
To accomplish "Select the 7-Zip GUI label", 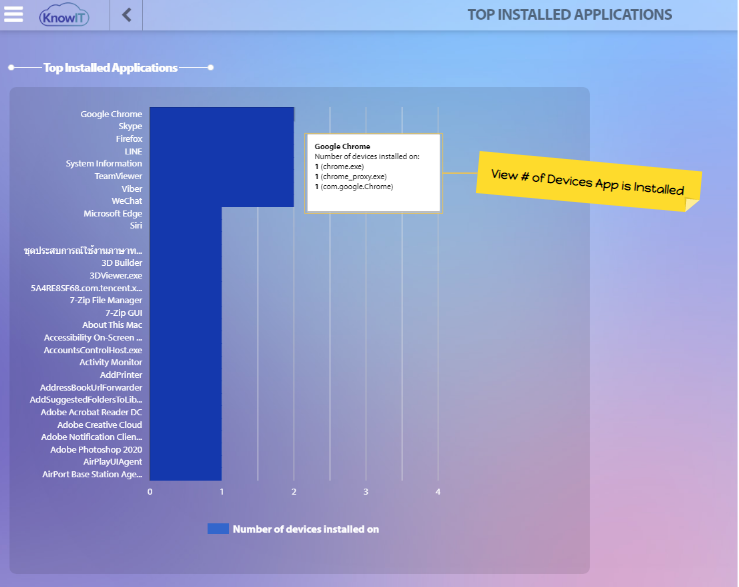I will click(124, 313).
